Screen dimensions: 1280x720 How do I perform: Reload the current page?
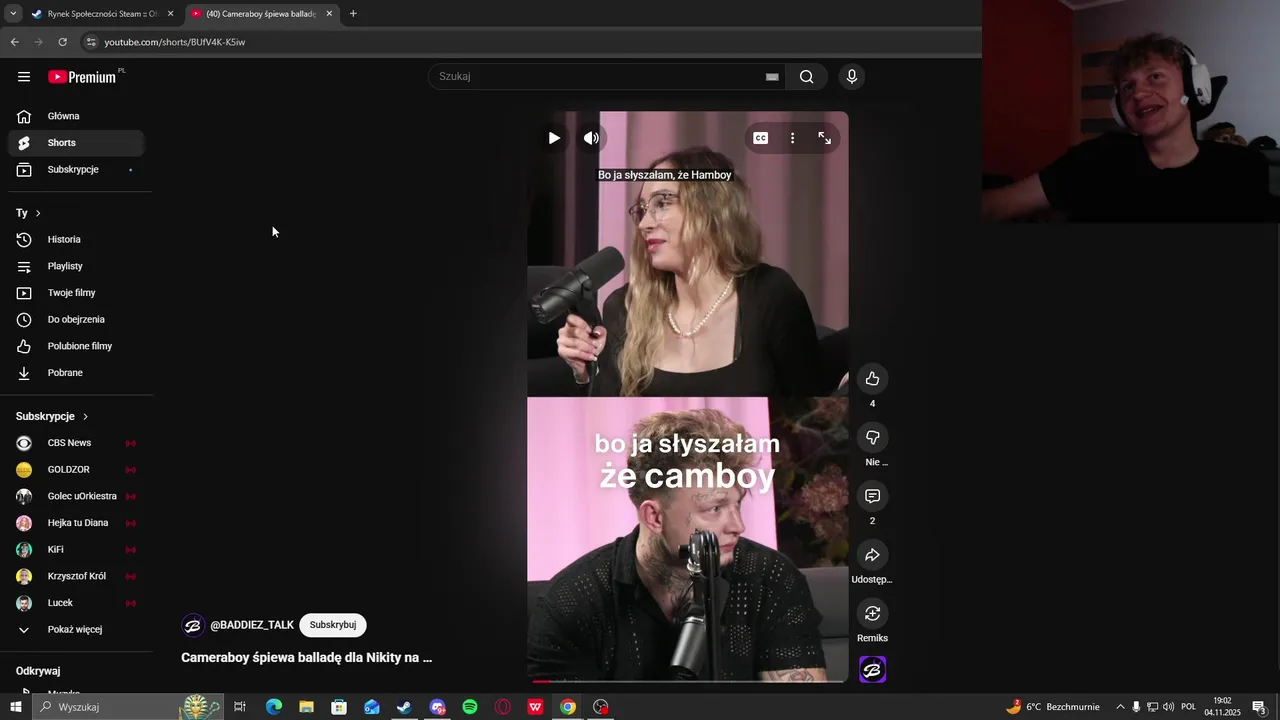pos(62,42)
